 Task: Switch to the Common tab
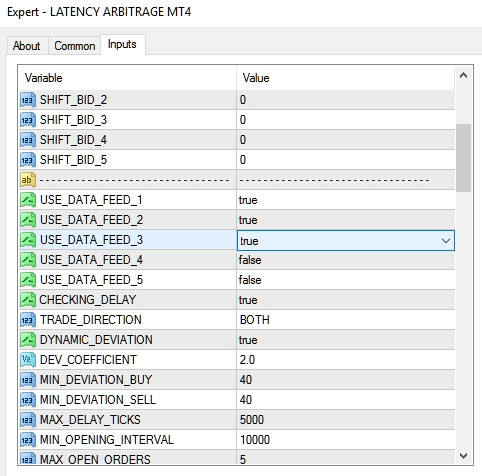click(x=75, y=46)
